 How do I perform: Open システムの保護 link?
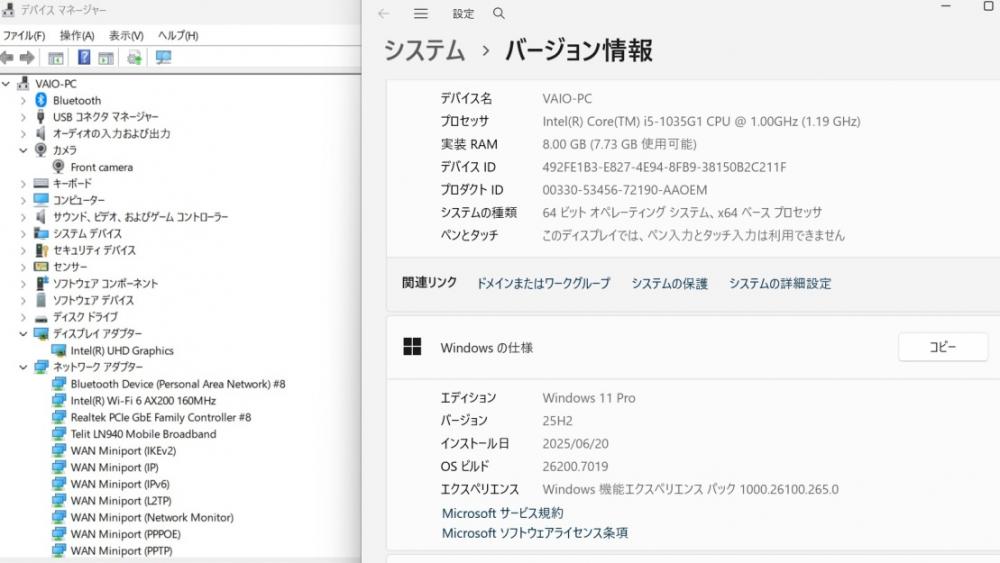pyautogui.click(x=670, y=284)
